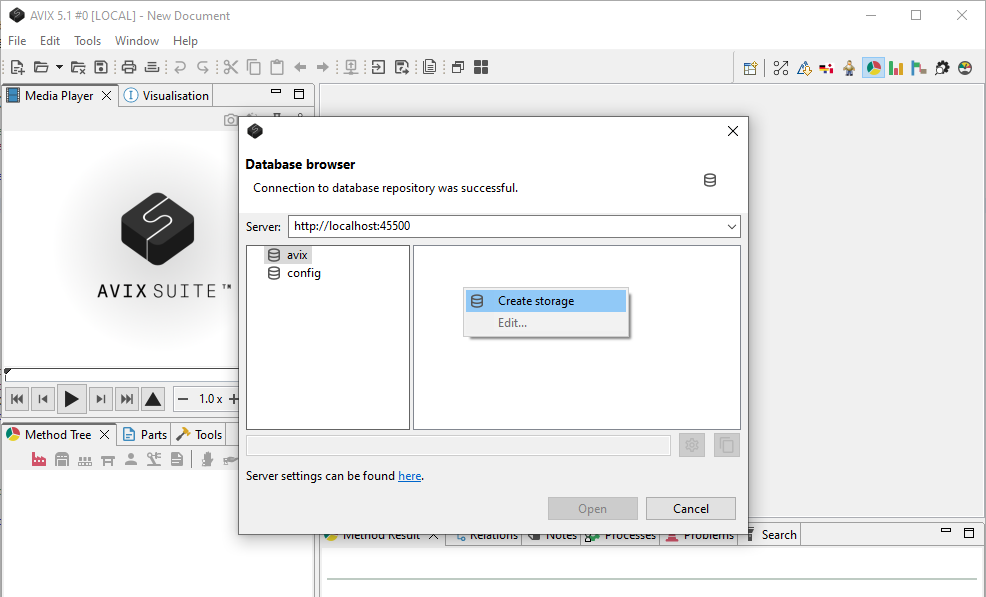Click Cancel in the Database browser dialog
The width and height of the screenshot is (986, 597).
tap(690, 508)
